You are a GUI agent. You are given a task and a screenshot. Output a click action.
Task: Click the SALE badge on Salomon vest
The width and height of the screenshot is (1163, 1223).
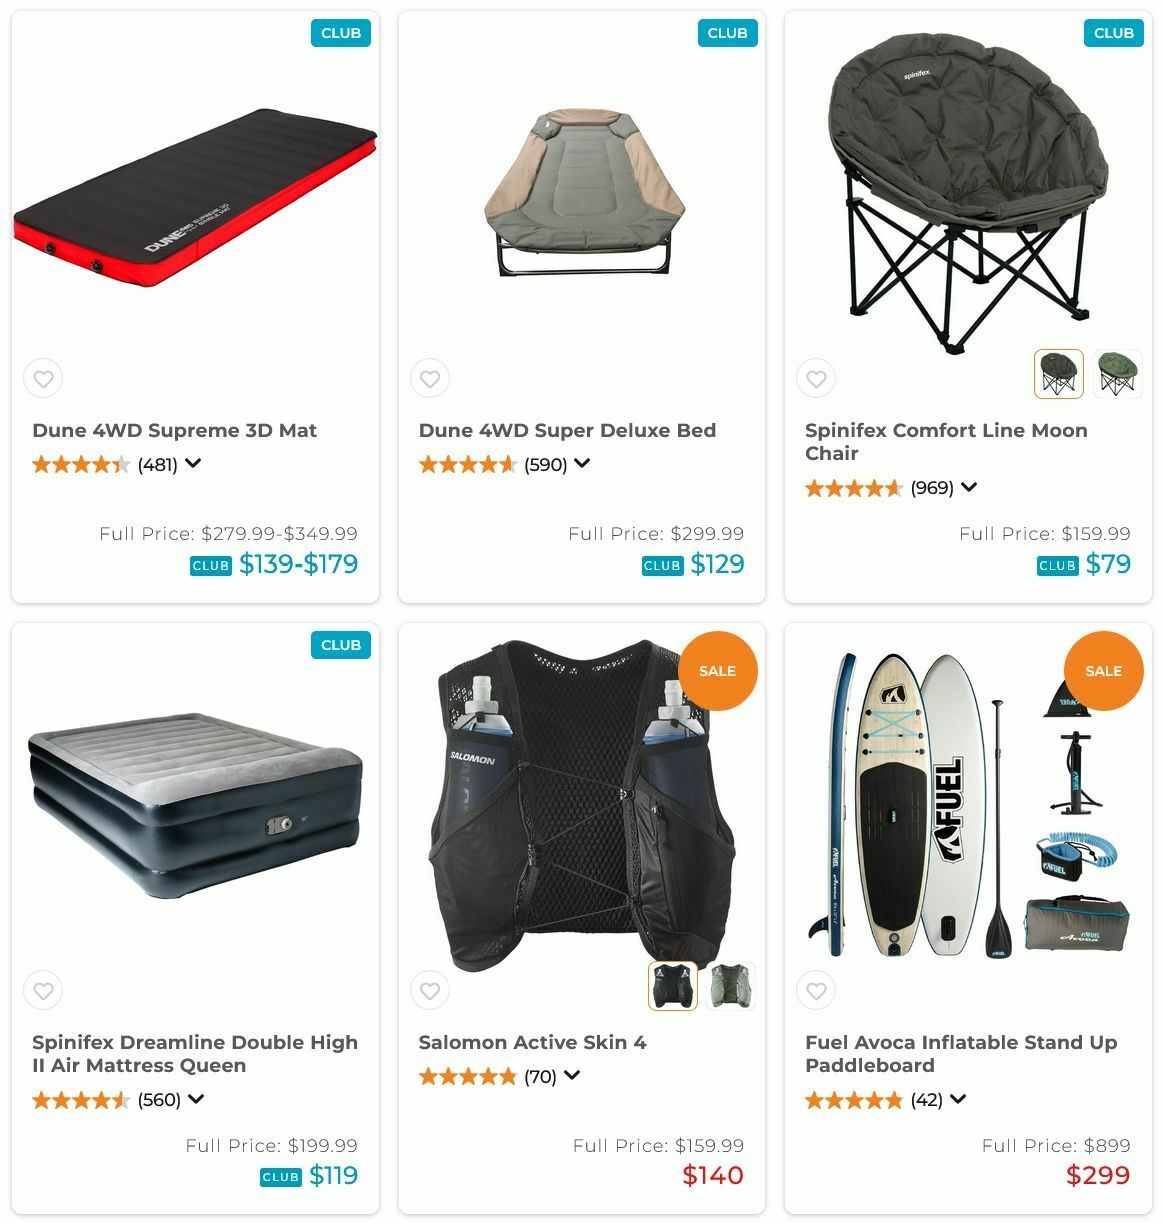717,671
